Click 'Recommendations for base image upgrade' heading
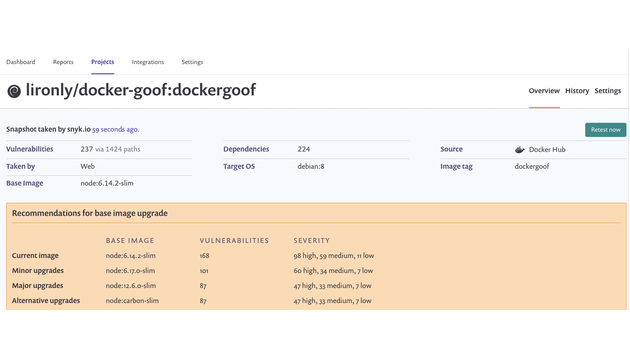Screen dimensions: 630x360 pos(90,213)
